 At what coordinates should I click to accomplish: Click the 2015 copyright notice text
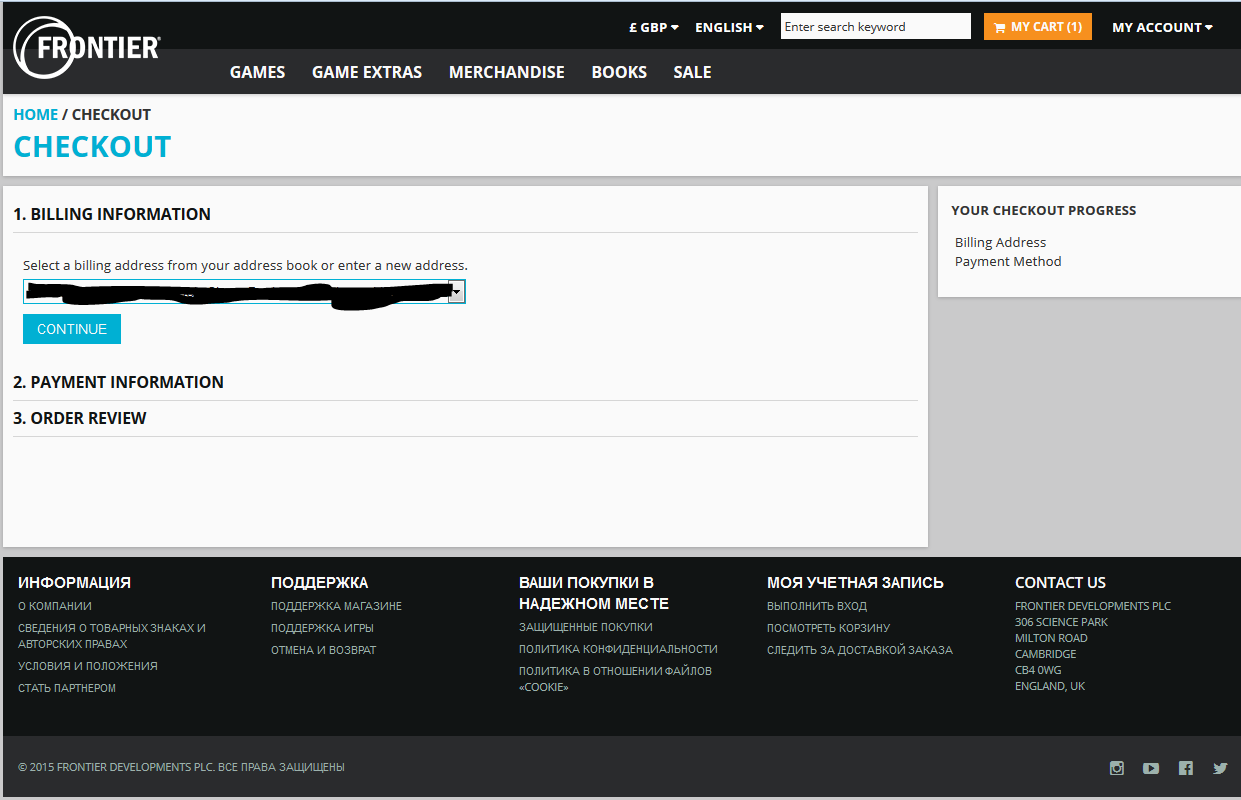(181, 767)
